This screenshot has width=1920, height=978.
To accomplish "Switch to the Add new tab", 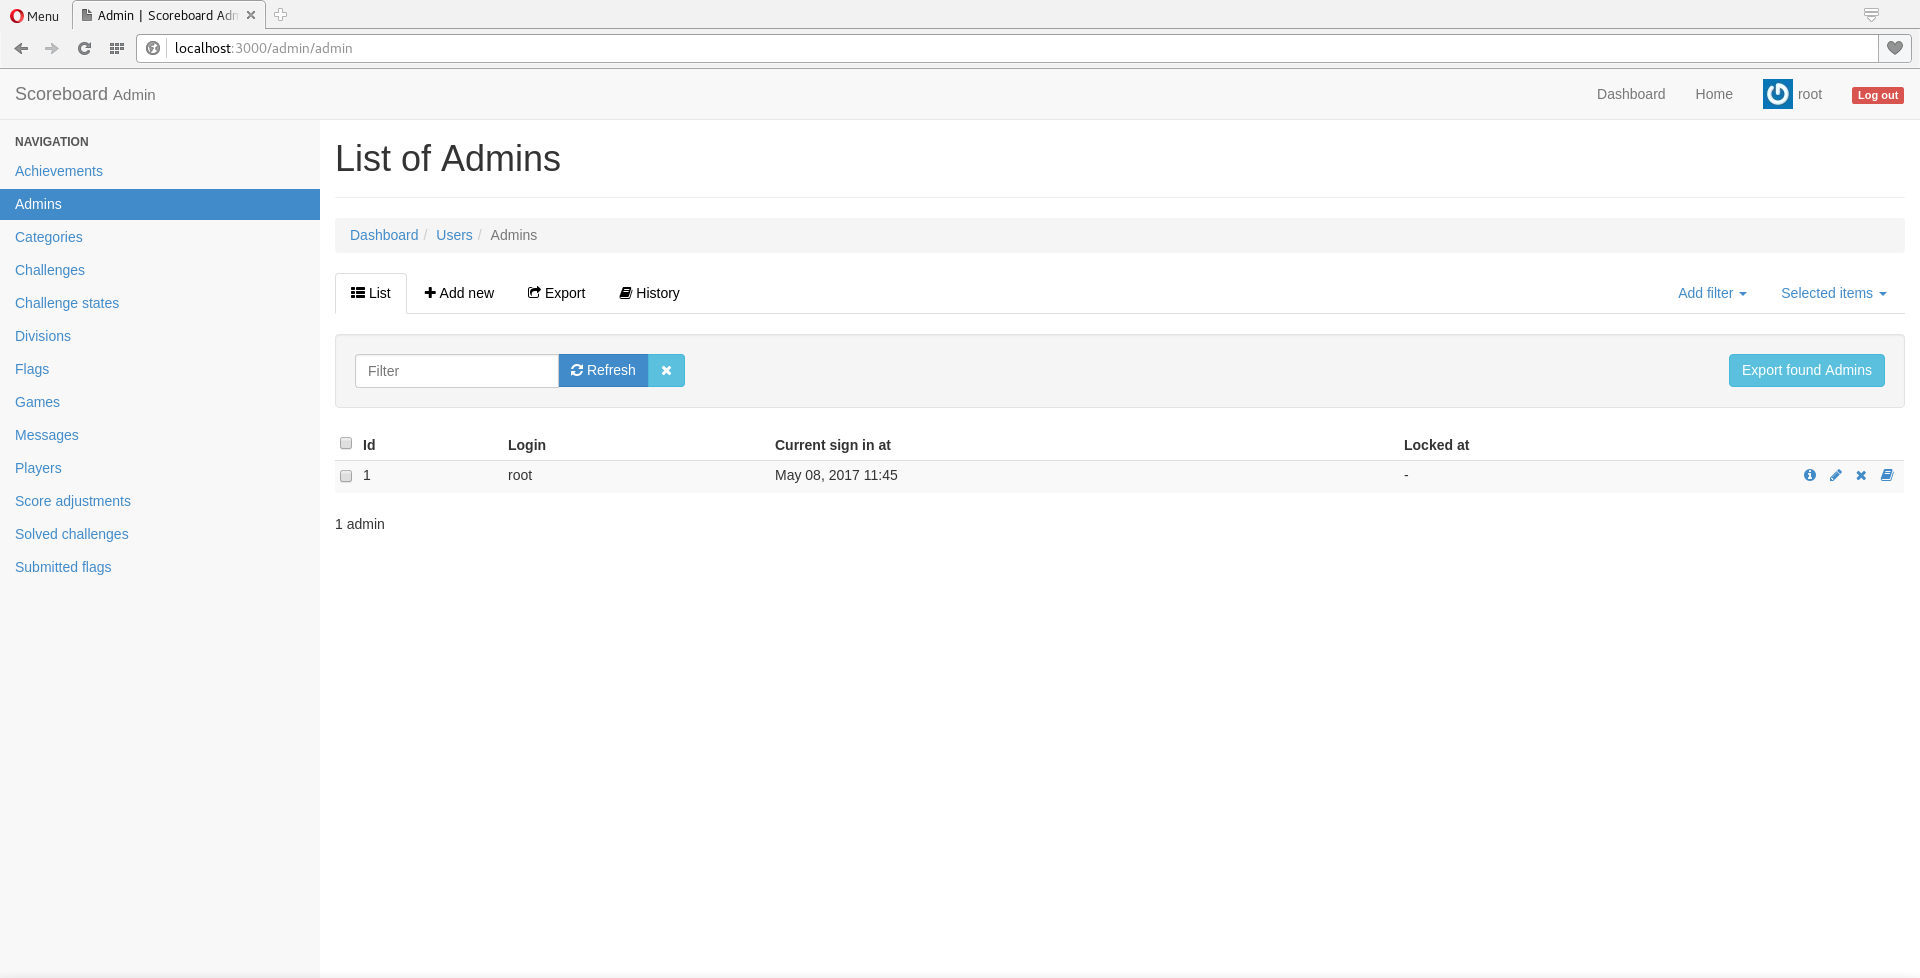I will [459, 293].
